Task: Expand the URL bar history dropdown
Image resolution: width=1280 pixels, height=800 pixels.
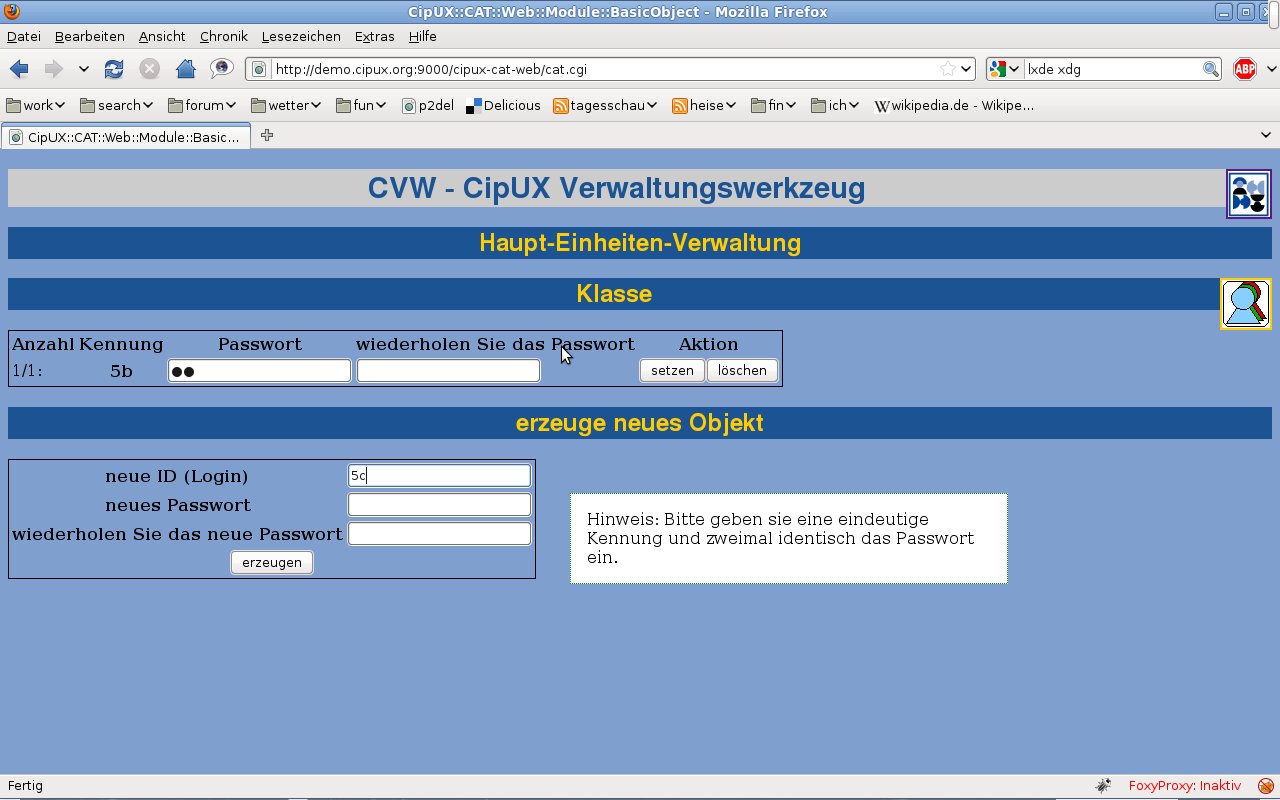Action: tap(966, 69)
